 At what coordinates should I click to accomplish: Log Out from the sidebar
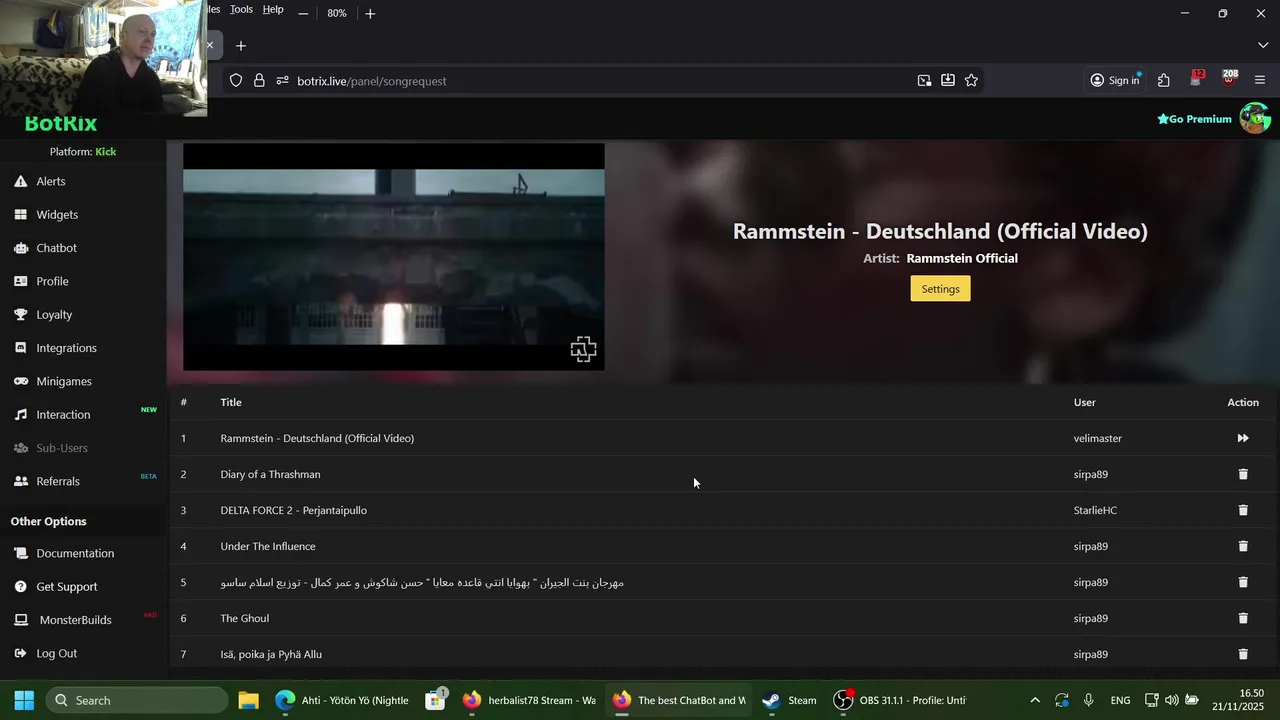(x=56, y=653)
